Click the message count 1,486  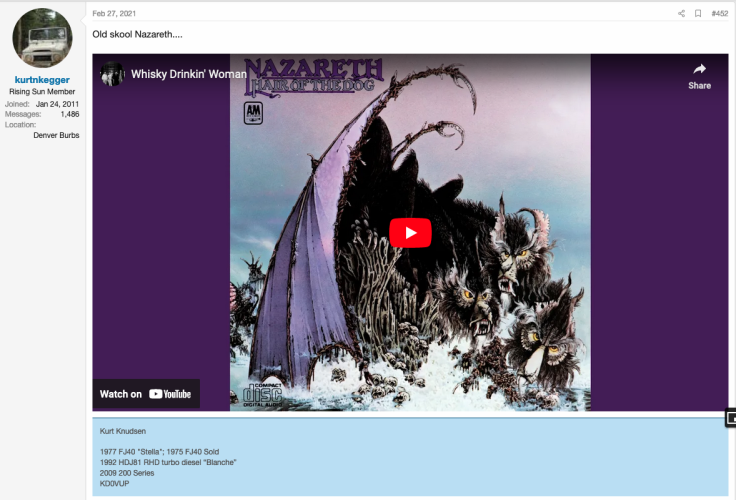pos(70,114)
